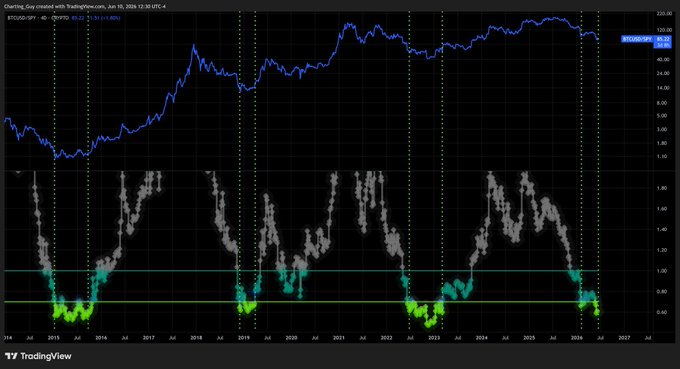Click the 3.00 price axis label
The image size is (680, 369).
click(662, 129)
